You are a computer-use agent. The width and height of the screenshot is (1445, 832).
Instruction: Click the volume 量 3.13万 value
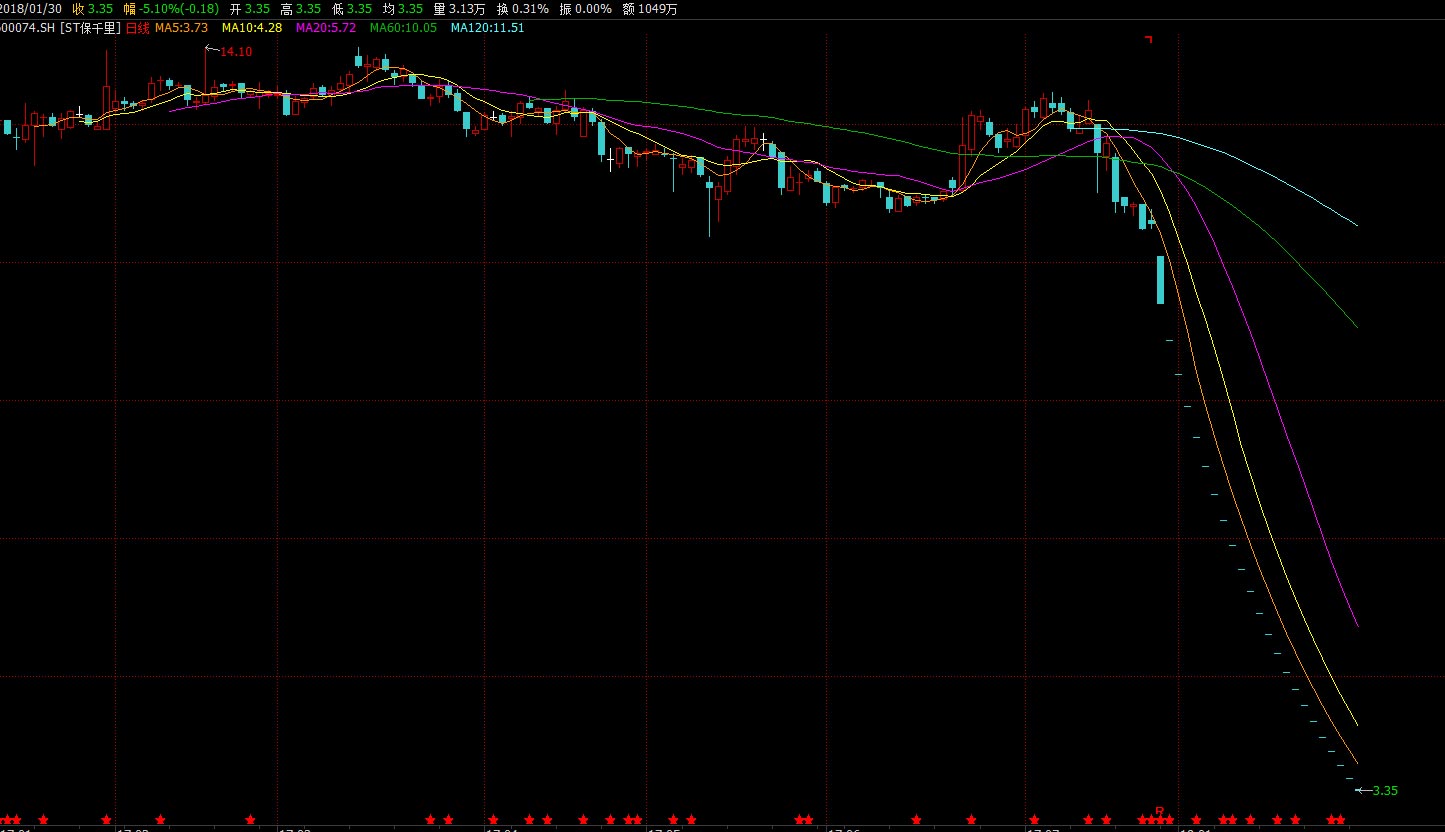coord(459,8)
